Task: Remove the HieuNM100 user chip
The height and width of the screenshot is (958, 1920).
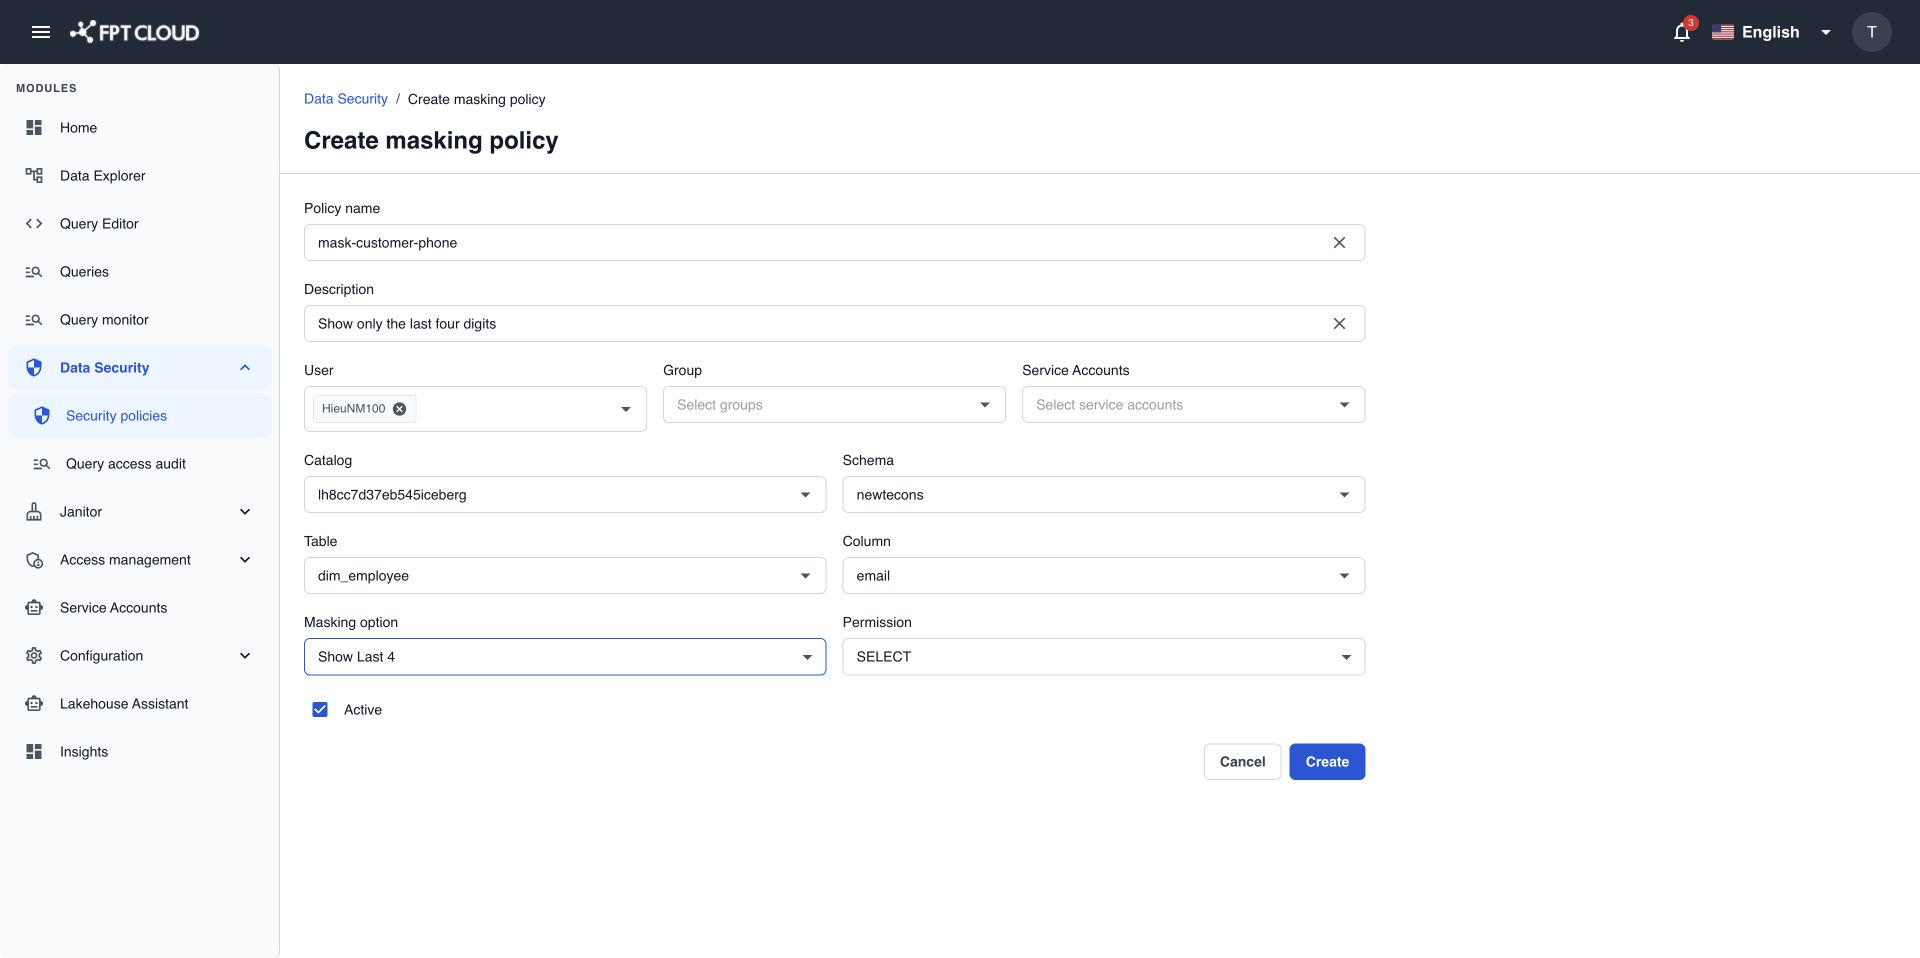Action: pos(399,409)
